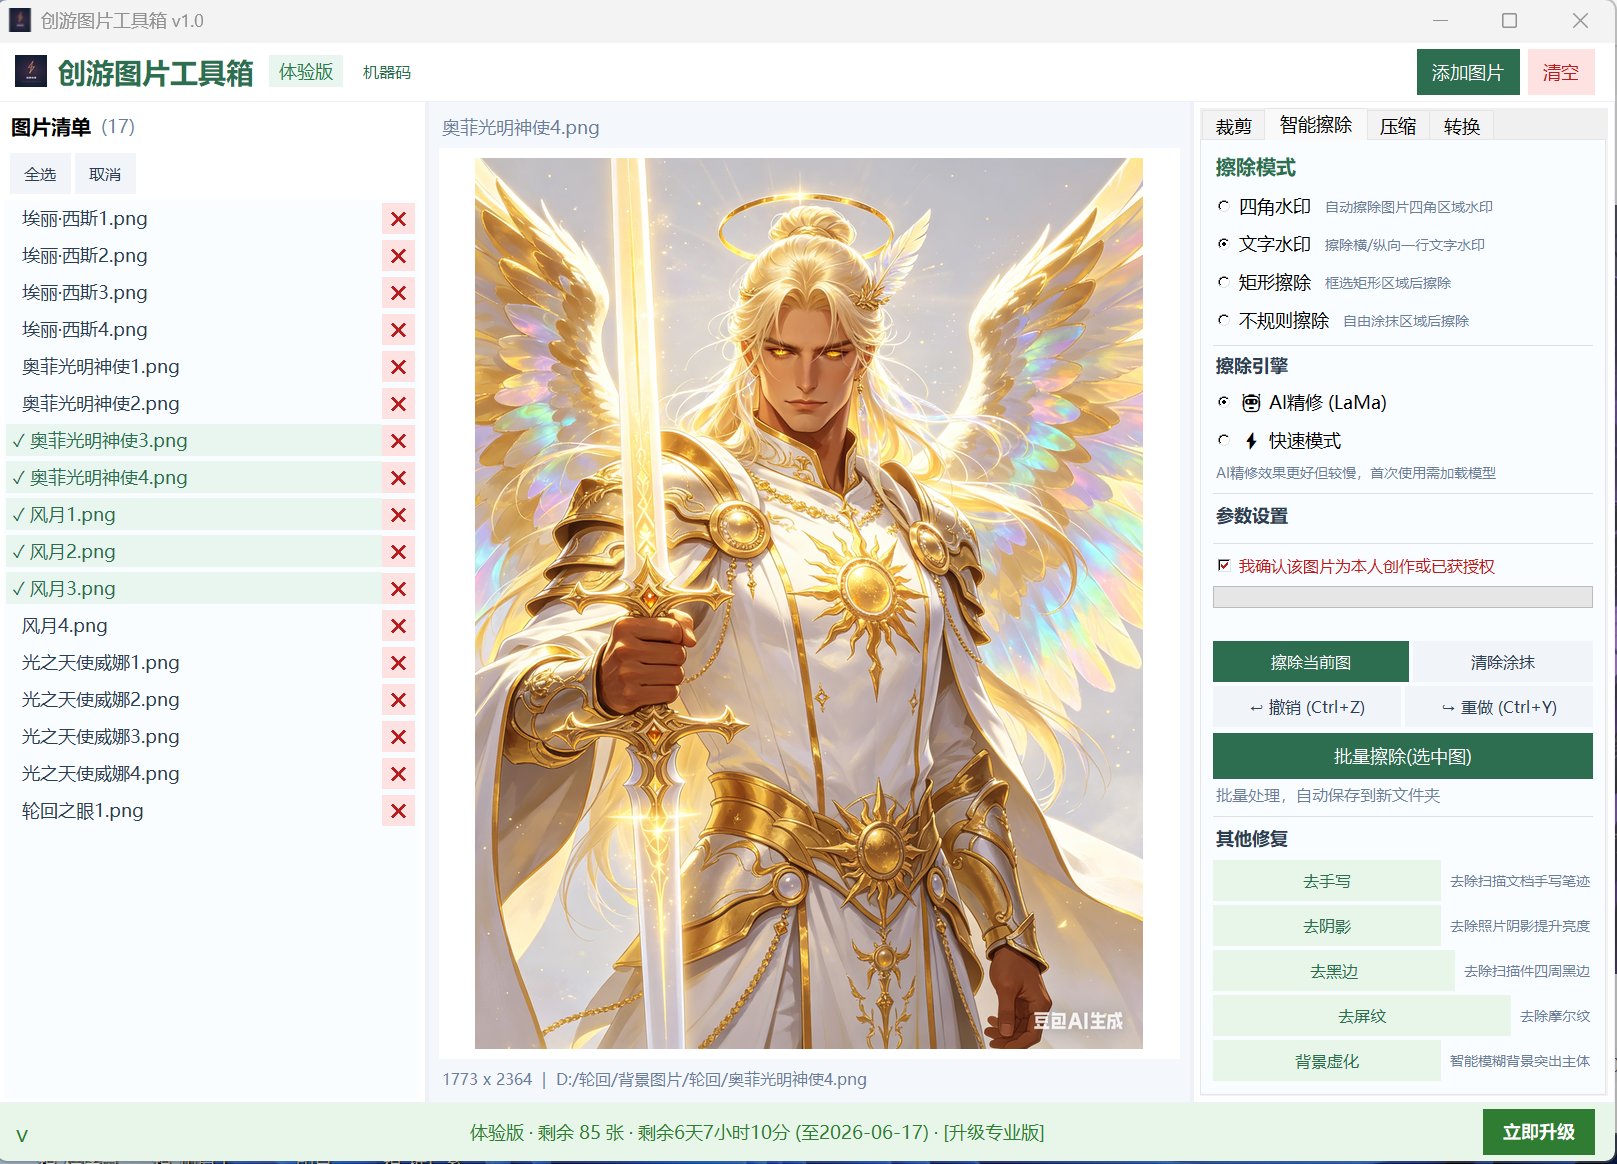The height and width of the screenshot is (1164, 1617).
Task: Select 光之天使威娜2.png in the list
Action: (x=194, y=700)
